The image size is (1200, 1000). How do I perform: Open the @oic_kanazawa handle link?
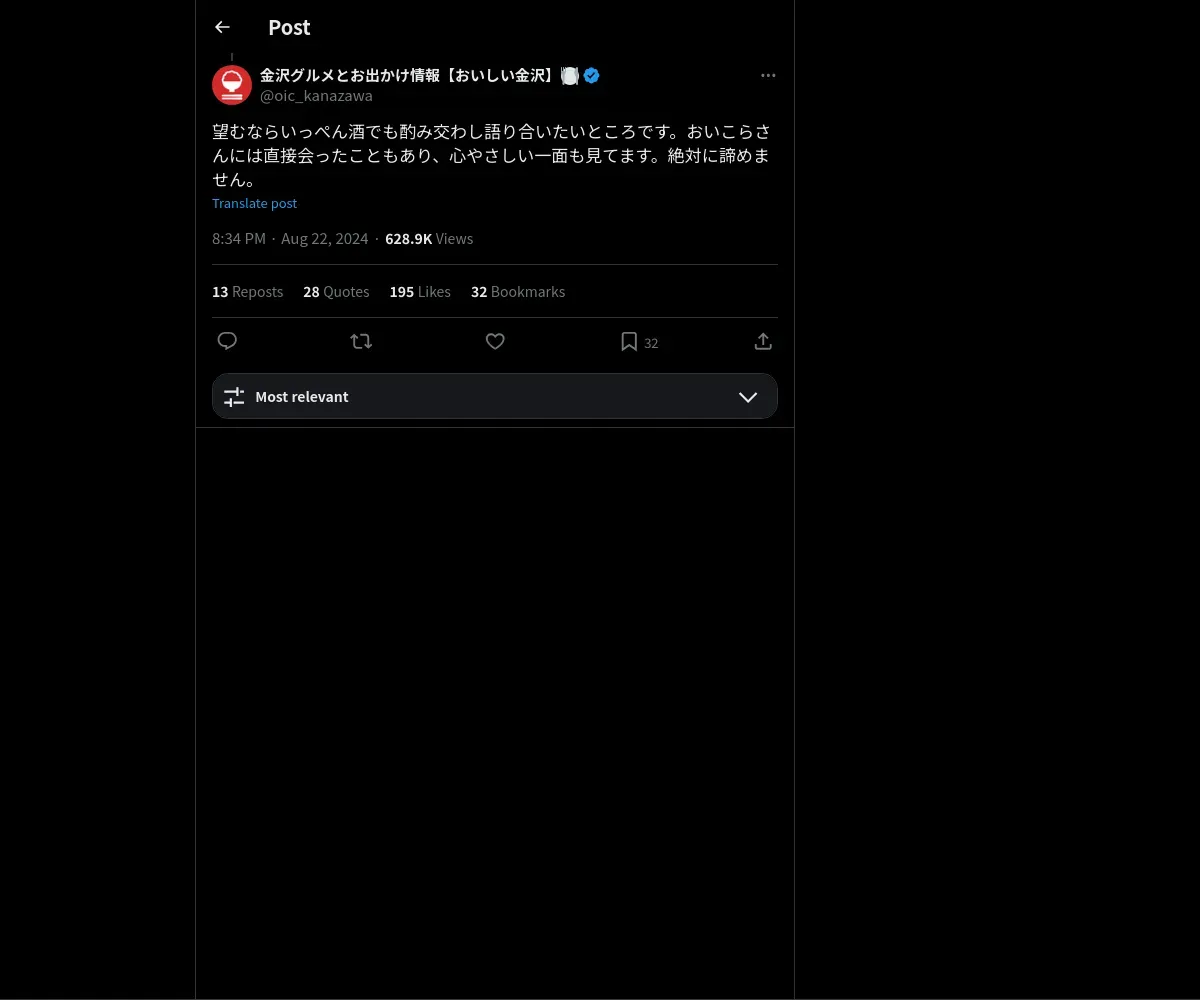tap(316, 96)
